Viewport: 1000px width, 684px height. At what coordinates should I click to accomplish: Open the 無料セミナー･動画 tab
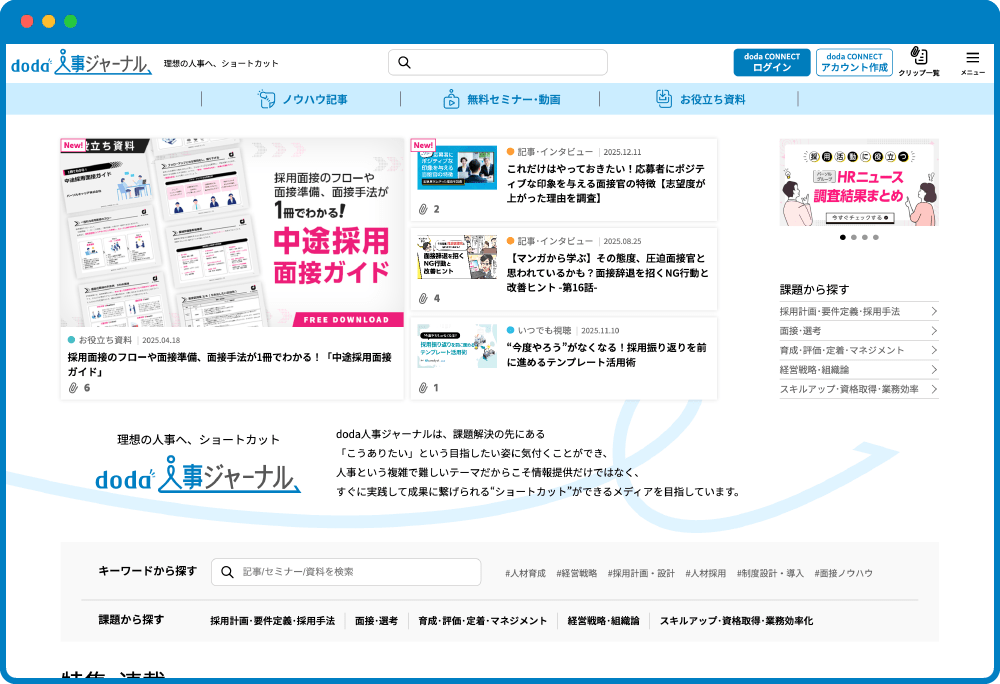(x=501, y=99)
